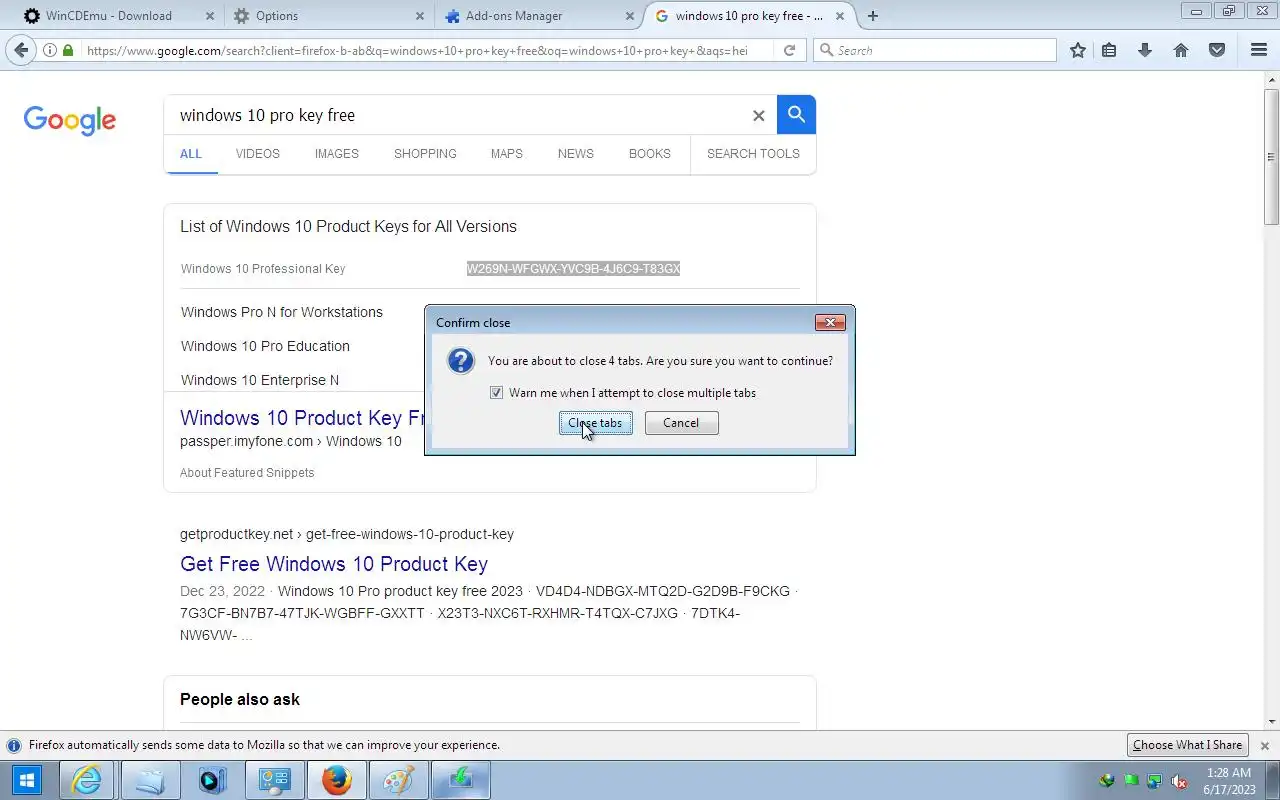Cancel the Confirm close dialog

pos(681,423)
